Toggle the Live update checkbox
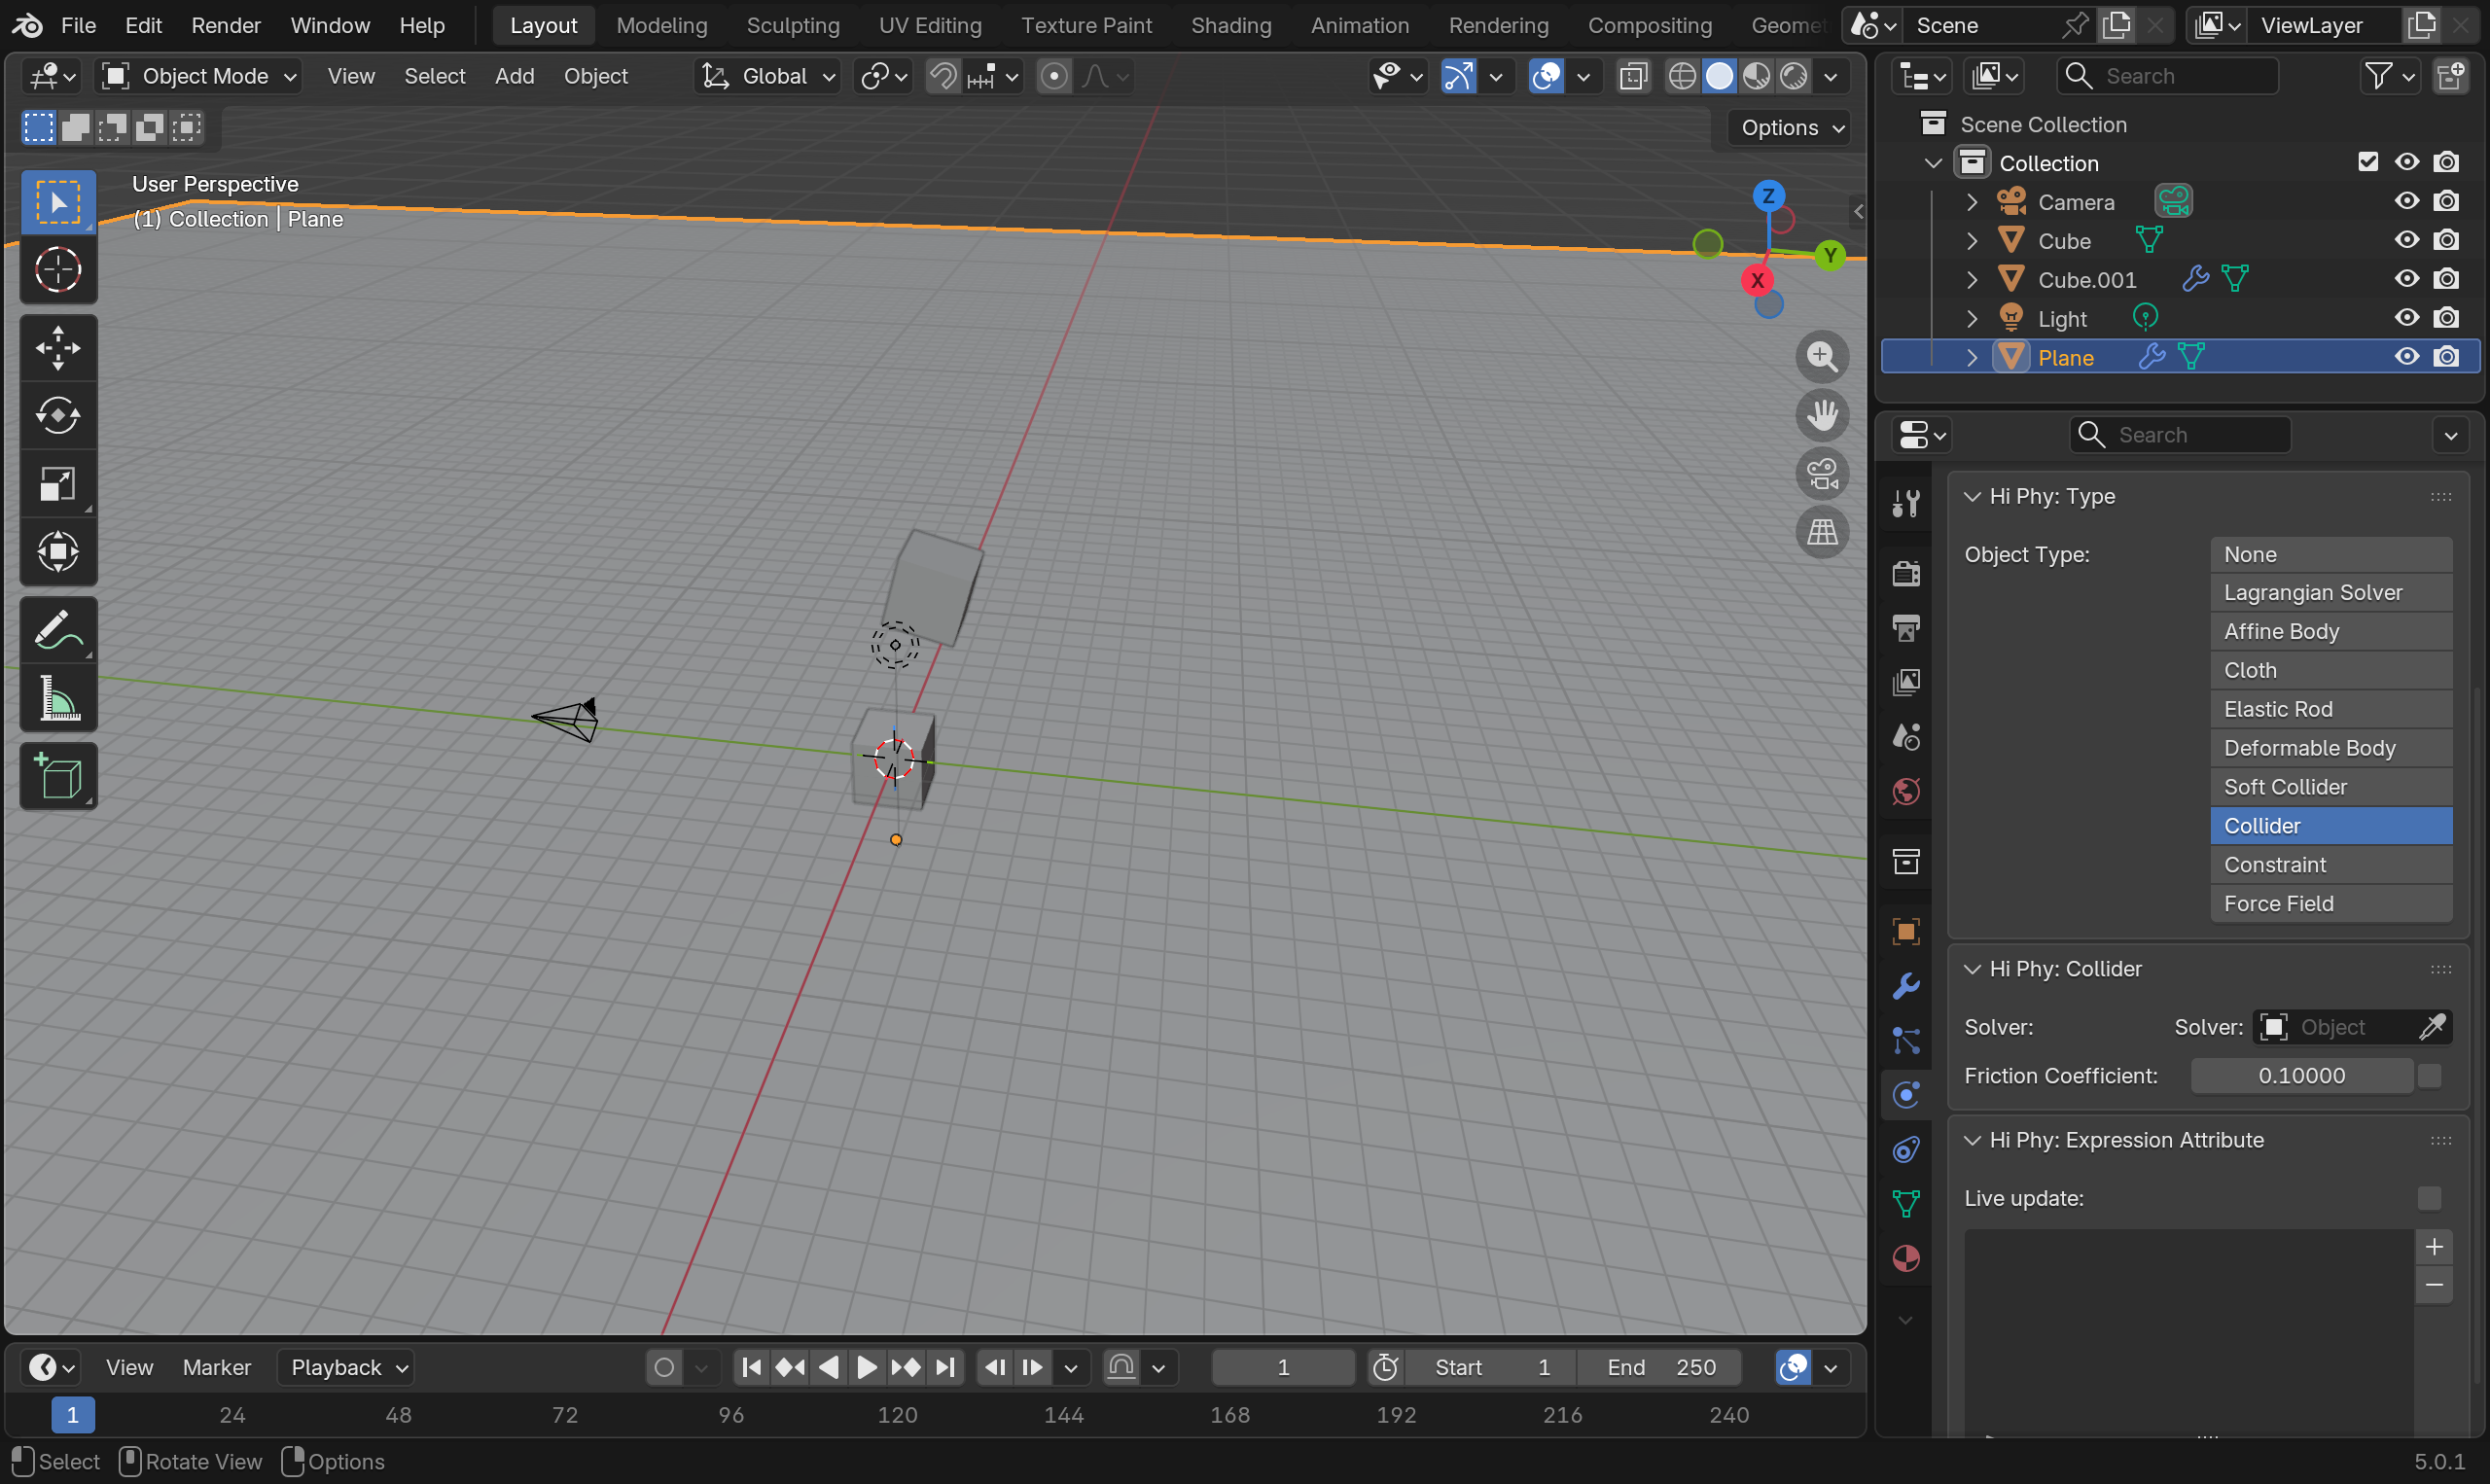The height and width of the screenshot is (1484, 2490). [x=2428, y=1198]
